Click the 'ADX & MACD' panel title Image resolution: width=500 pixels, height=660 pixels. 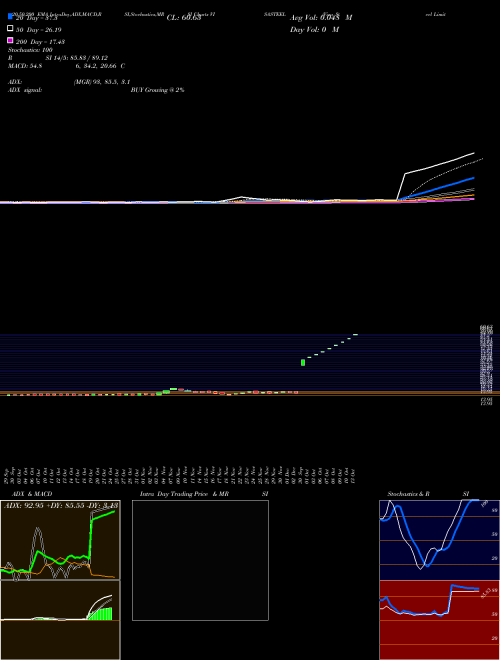[32, 494]
